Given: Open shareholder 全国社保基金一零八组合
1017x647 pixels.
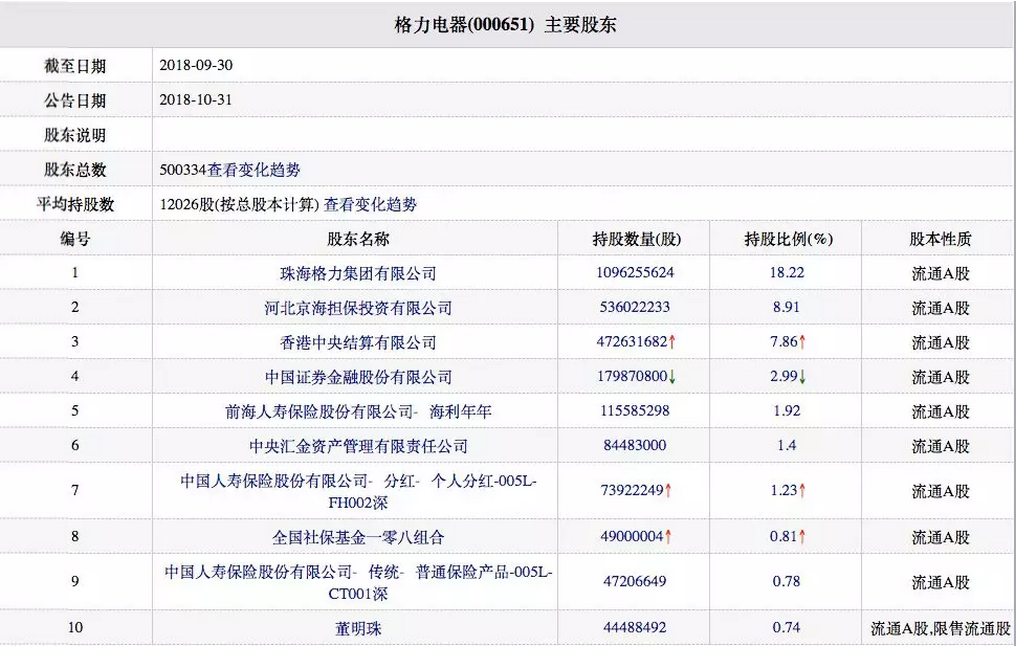Looking at the screenshot, I should 358,537.
